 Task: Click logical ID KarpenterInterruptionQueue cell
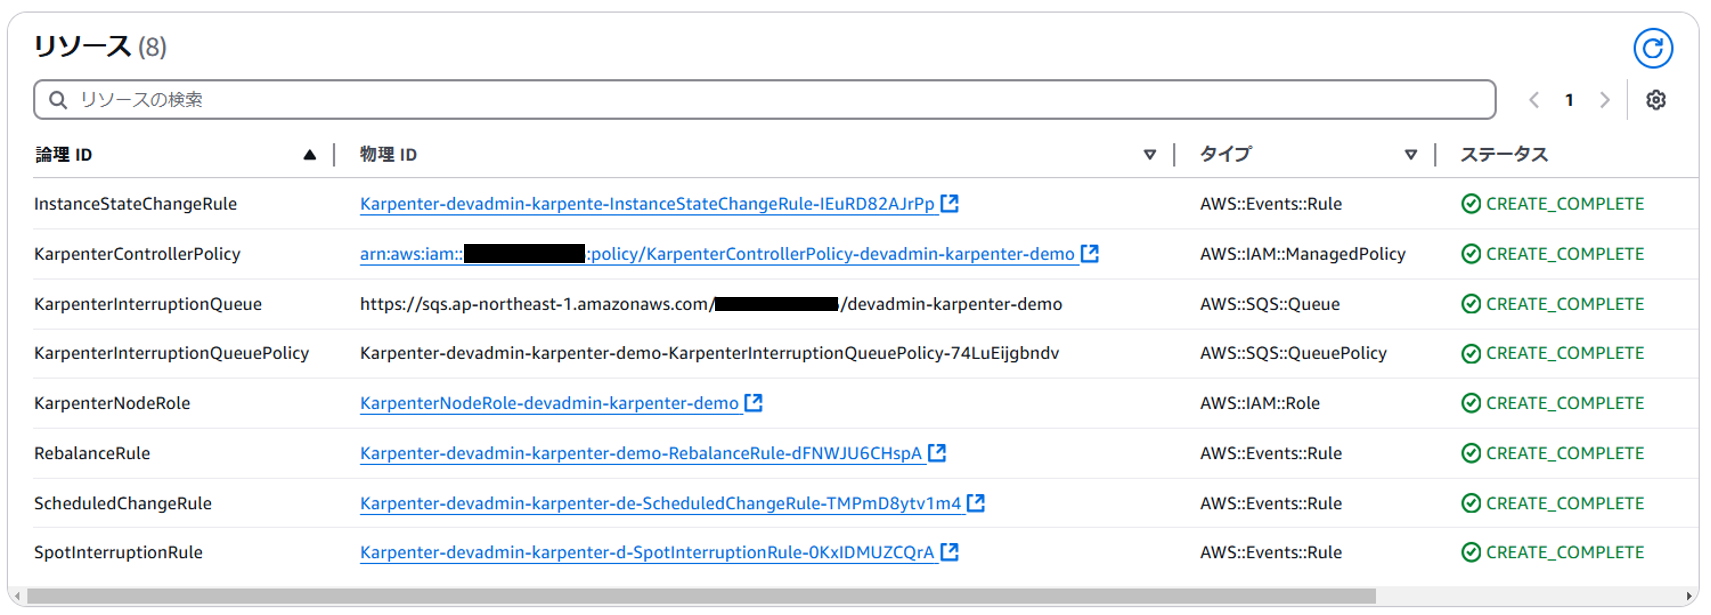click(148, 304)
